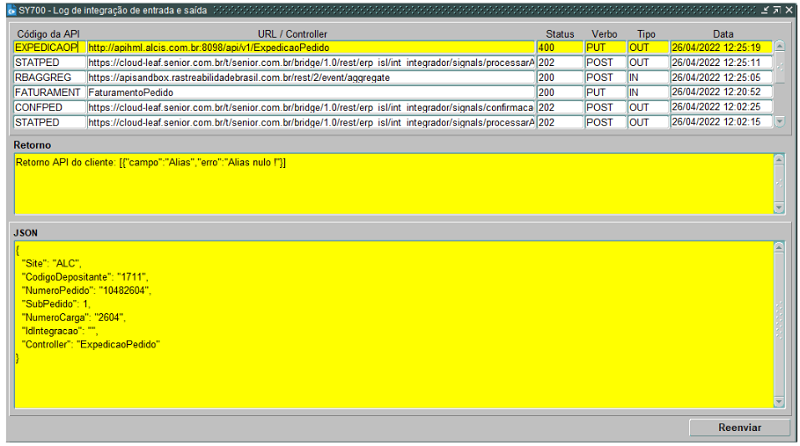Select the date 26/04/2022 12:25:05 cell
Image resolution: width=800 pixels, height=446 pixels.
tap(721, 78)
